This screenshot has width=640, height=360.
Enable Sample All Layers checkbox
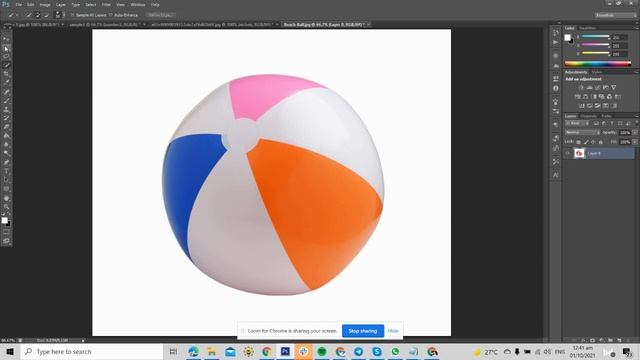73,15
